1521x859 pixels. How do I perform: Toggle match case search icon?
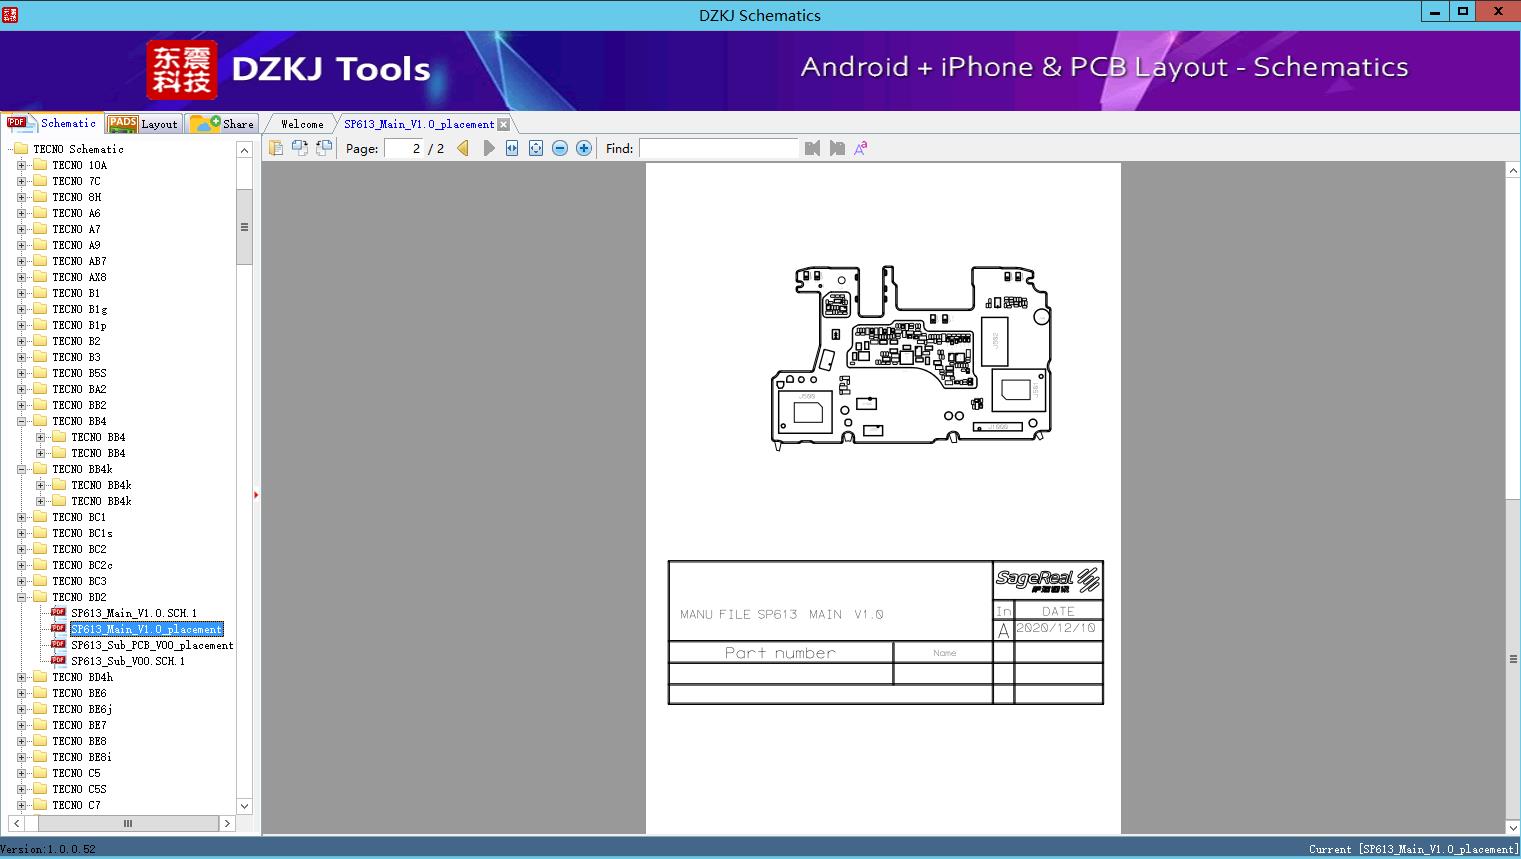(860, 148)
